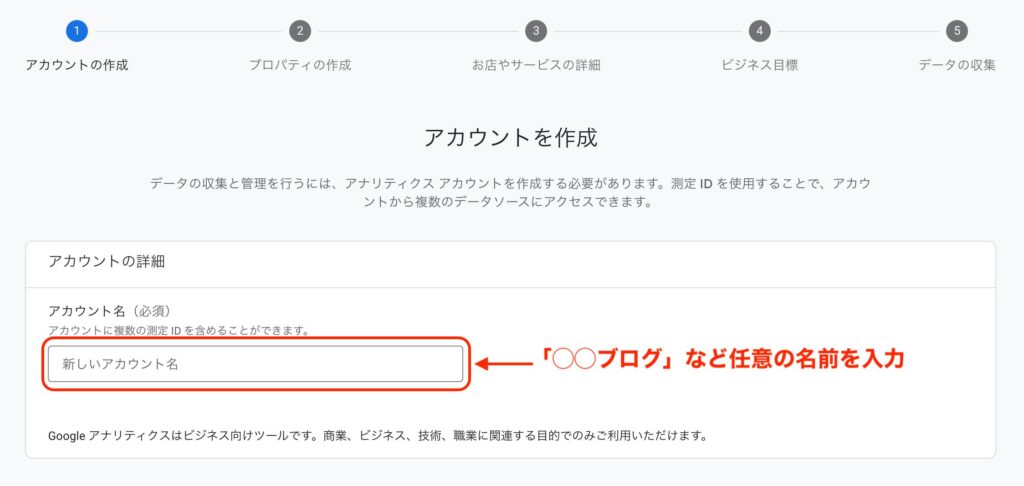Click the Google アナリティクス business-use notice
This screenshot has width=1024, height=486.
tap(377, 435)
